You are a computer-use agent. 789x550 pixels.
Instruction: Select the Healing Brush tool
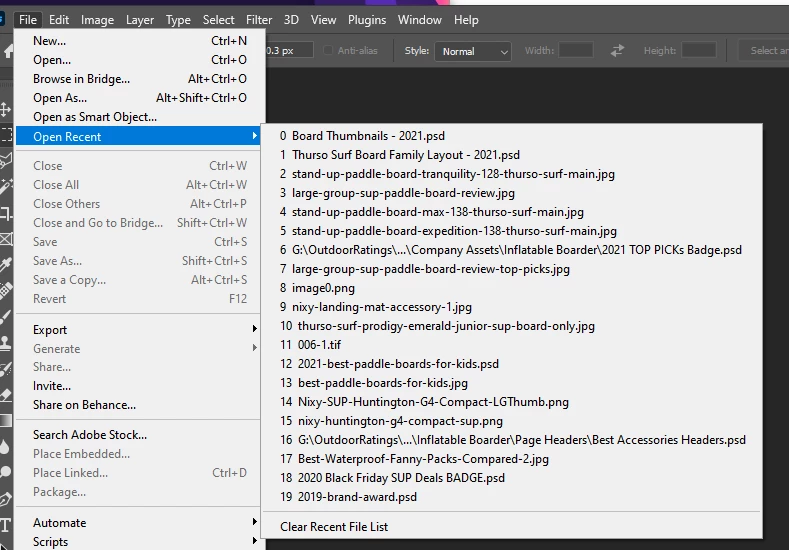pos(6,290)
